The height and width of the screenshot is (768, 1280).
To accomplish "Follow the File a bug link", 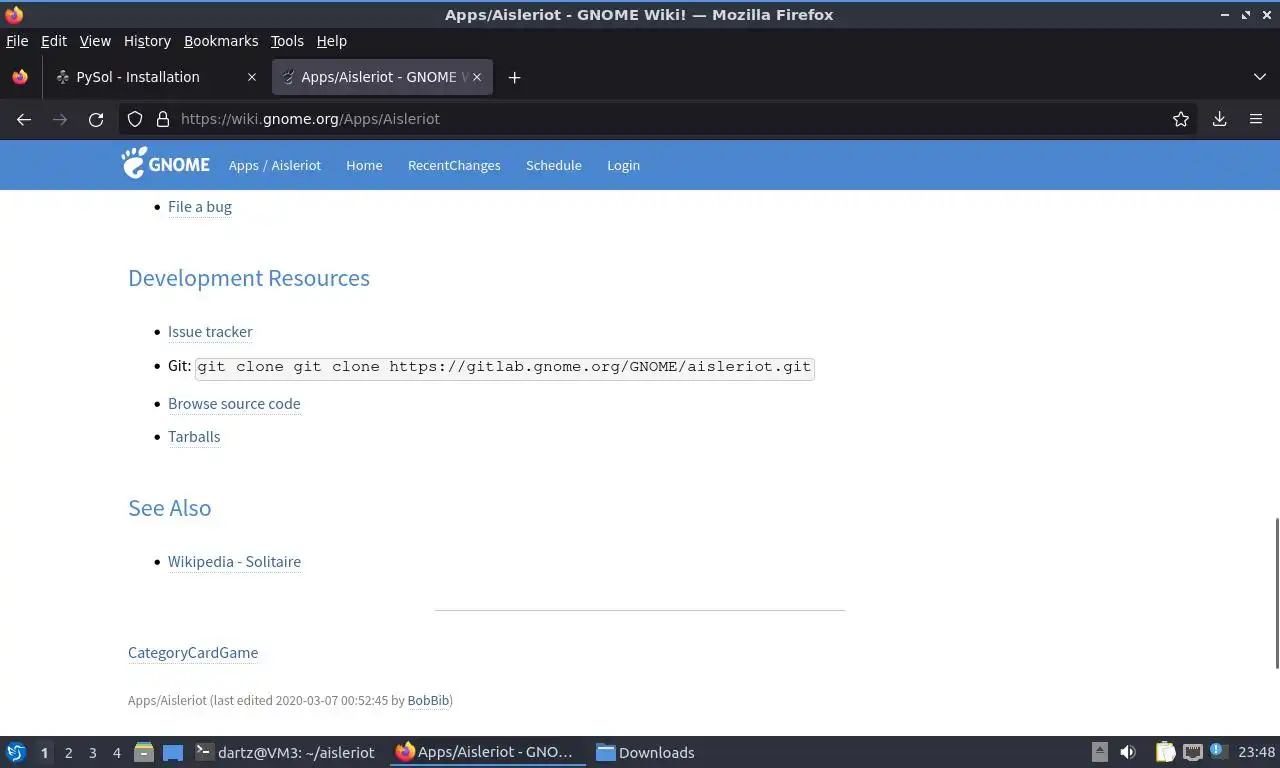I will point(200,207).
